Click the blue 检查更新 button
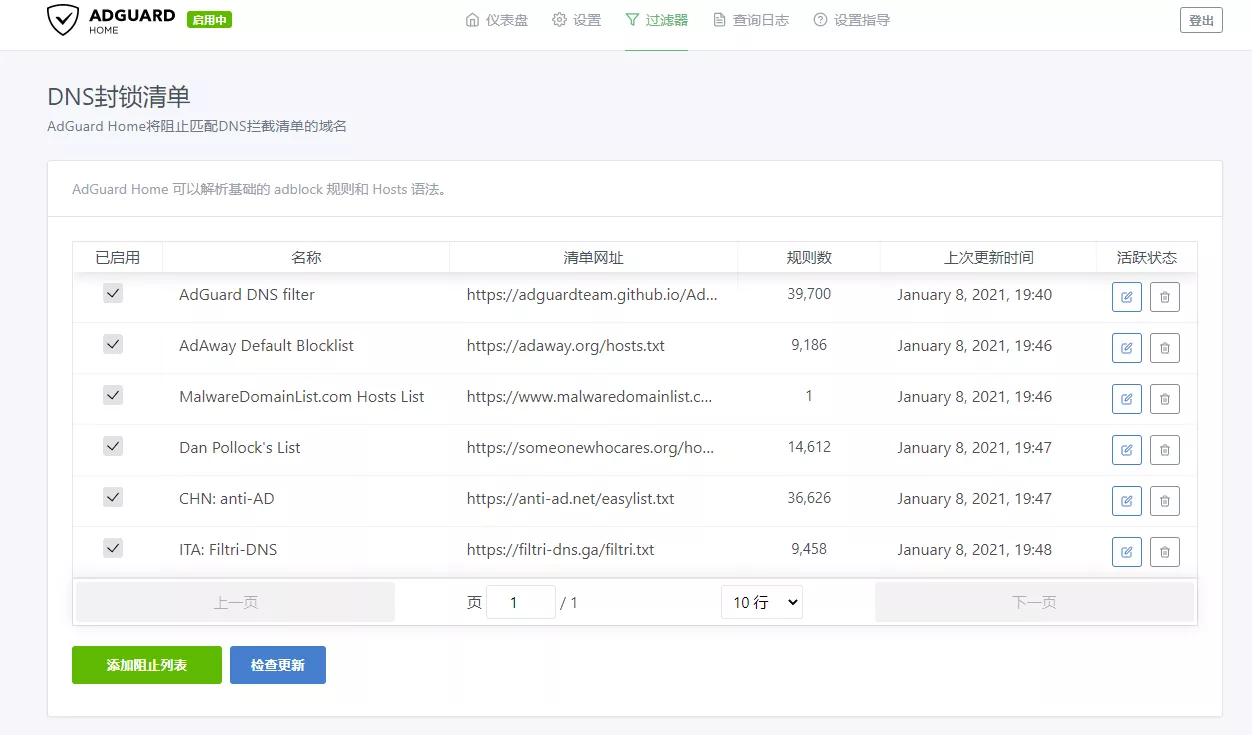 pyautogui.click(x=278, y=665)
